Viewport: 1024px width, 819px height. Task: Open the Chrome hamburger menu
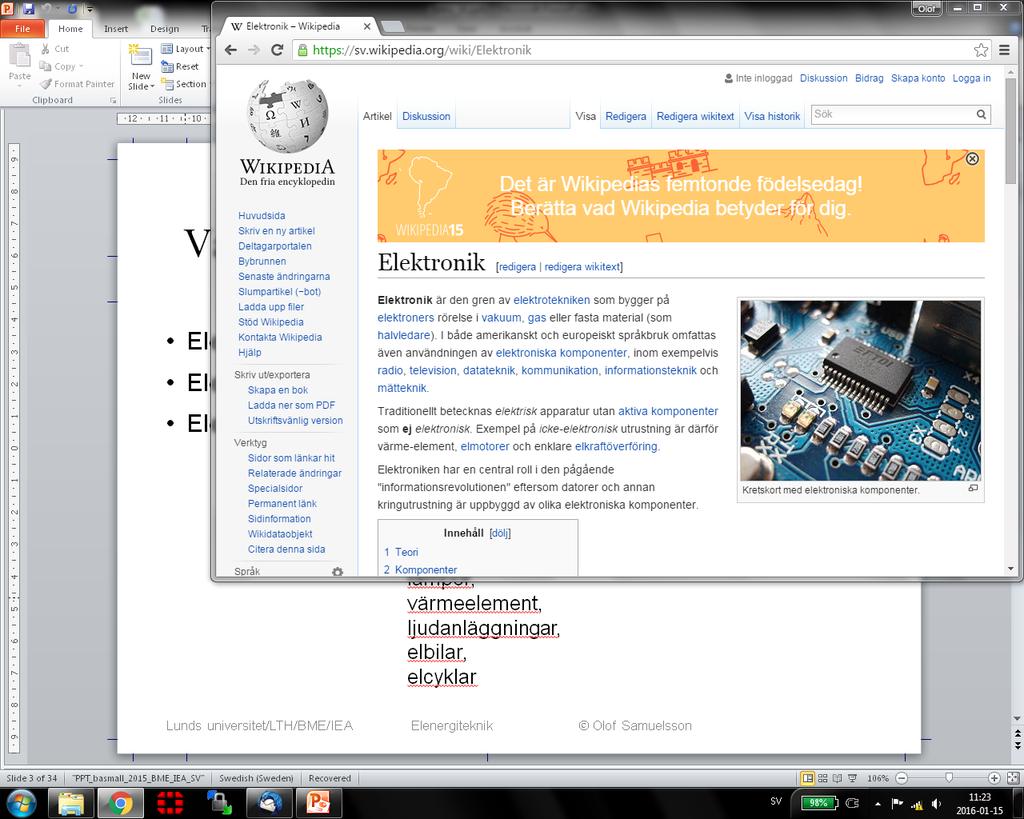(1004, 50)
